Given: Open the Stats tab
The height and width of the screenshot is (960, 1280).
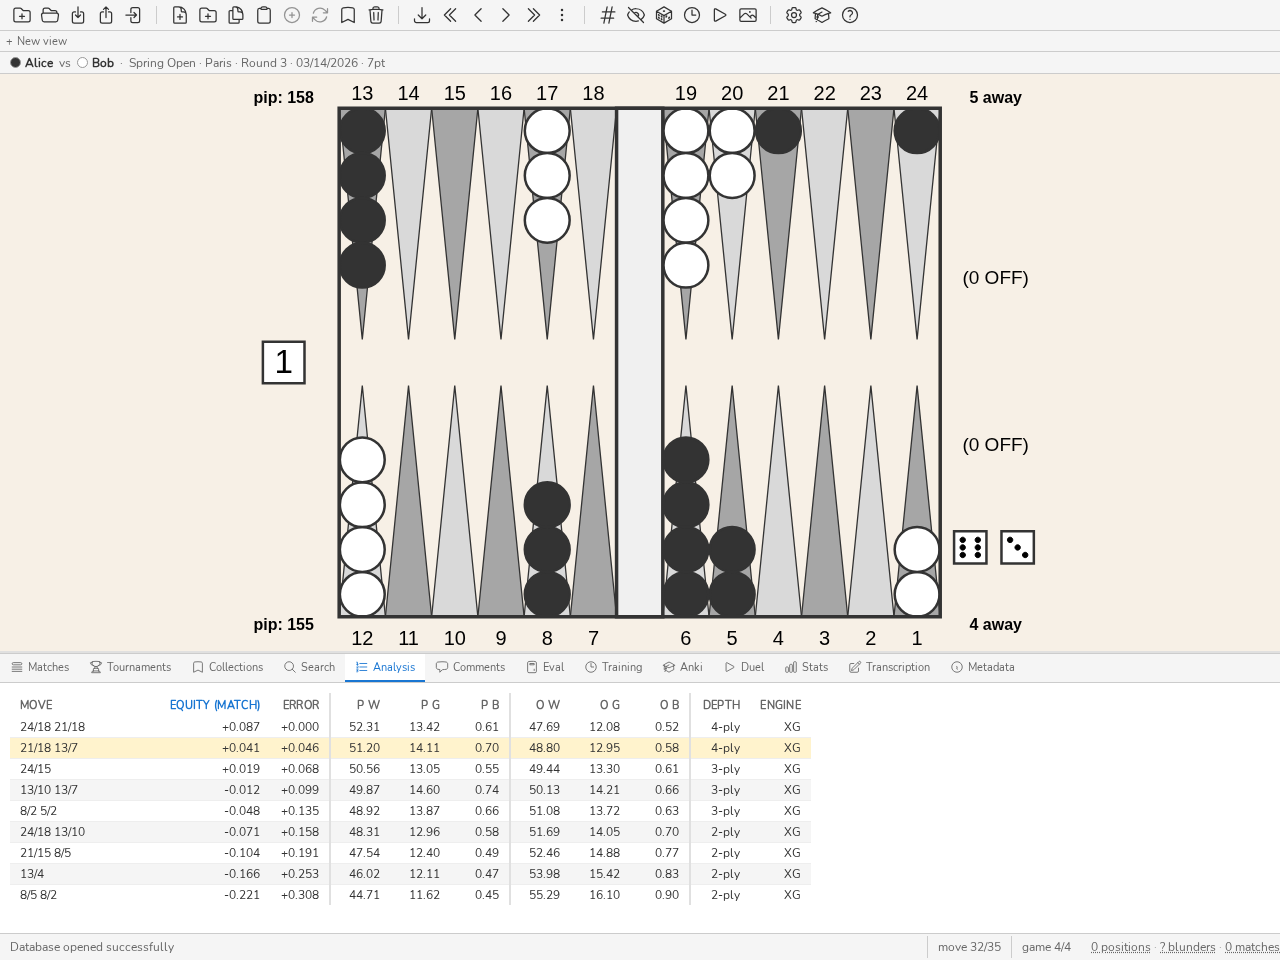Looking at the screenshot, I should [806, 667].
